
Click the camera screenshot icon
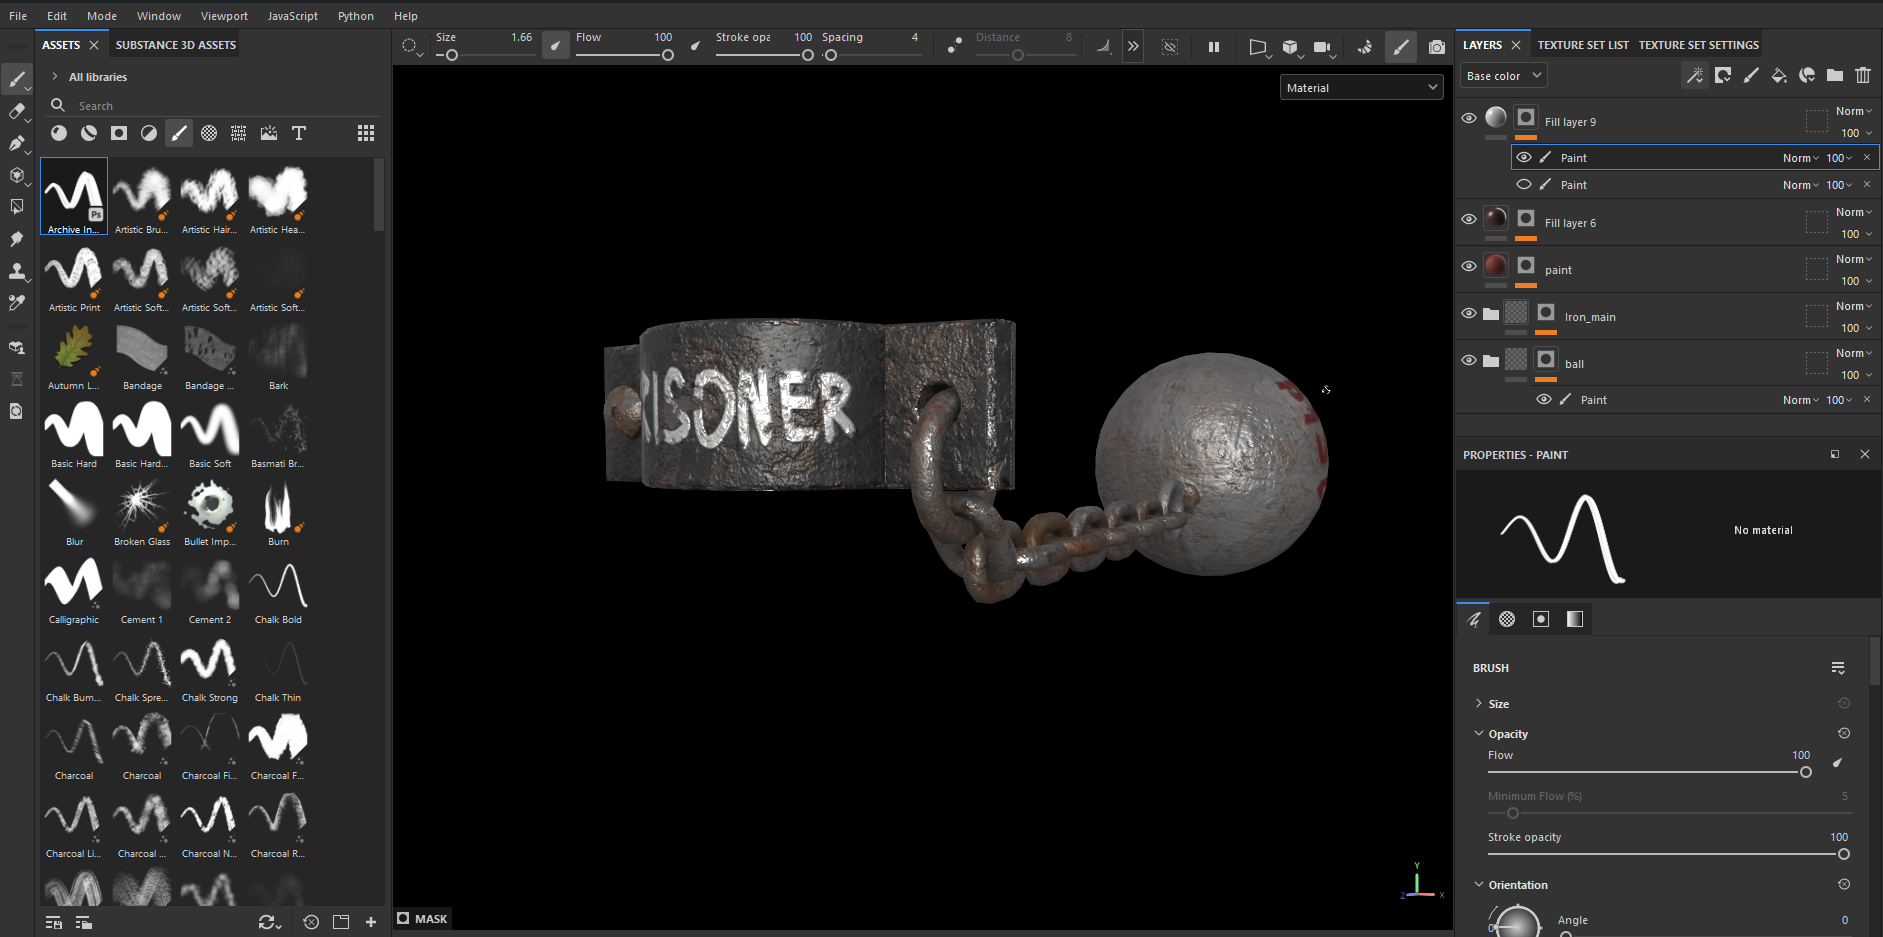[x=1436, y=47]
